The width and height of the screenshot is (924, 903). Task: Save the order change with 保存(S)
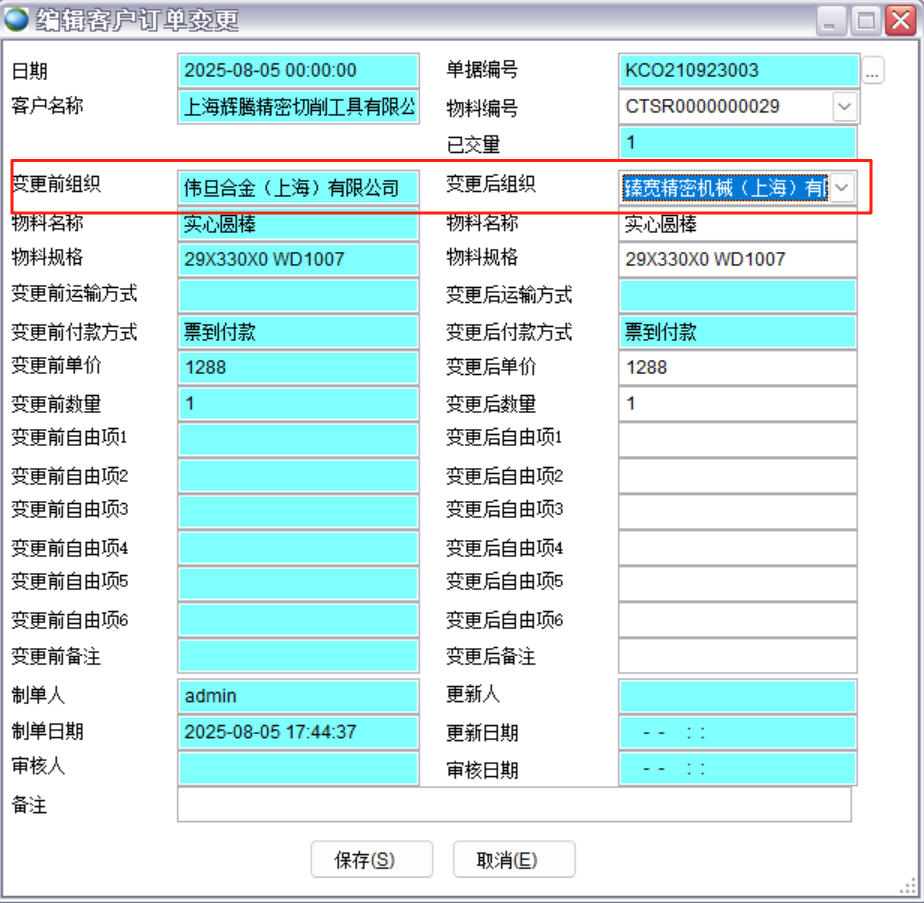click(371, 860)
